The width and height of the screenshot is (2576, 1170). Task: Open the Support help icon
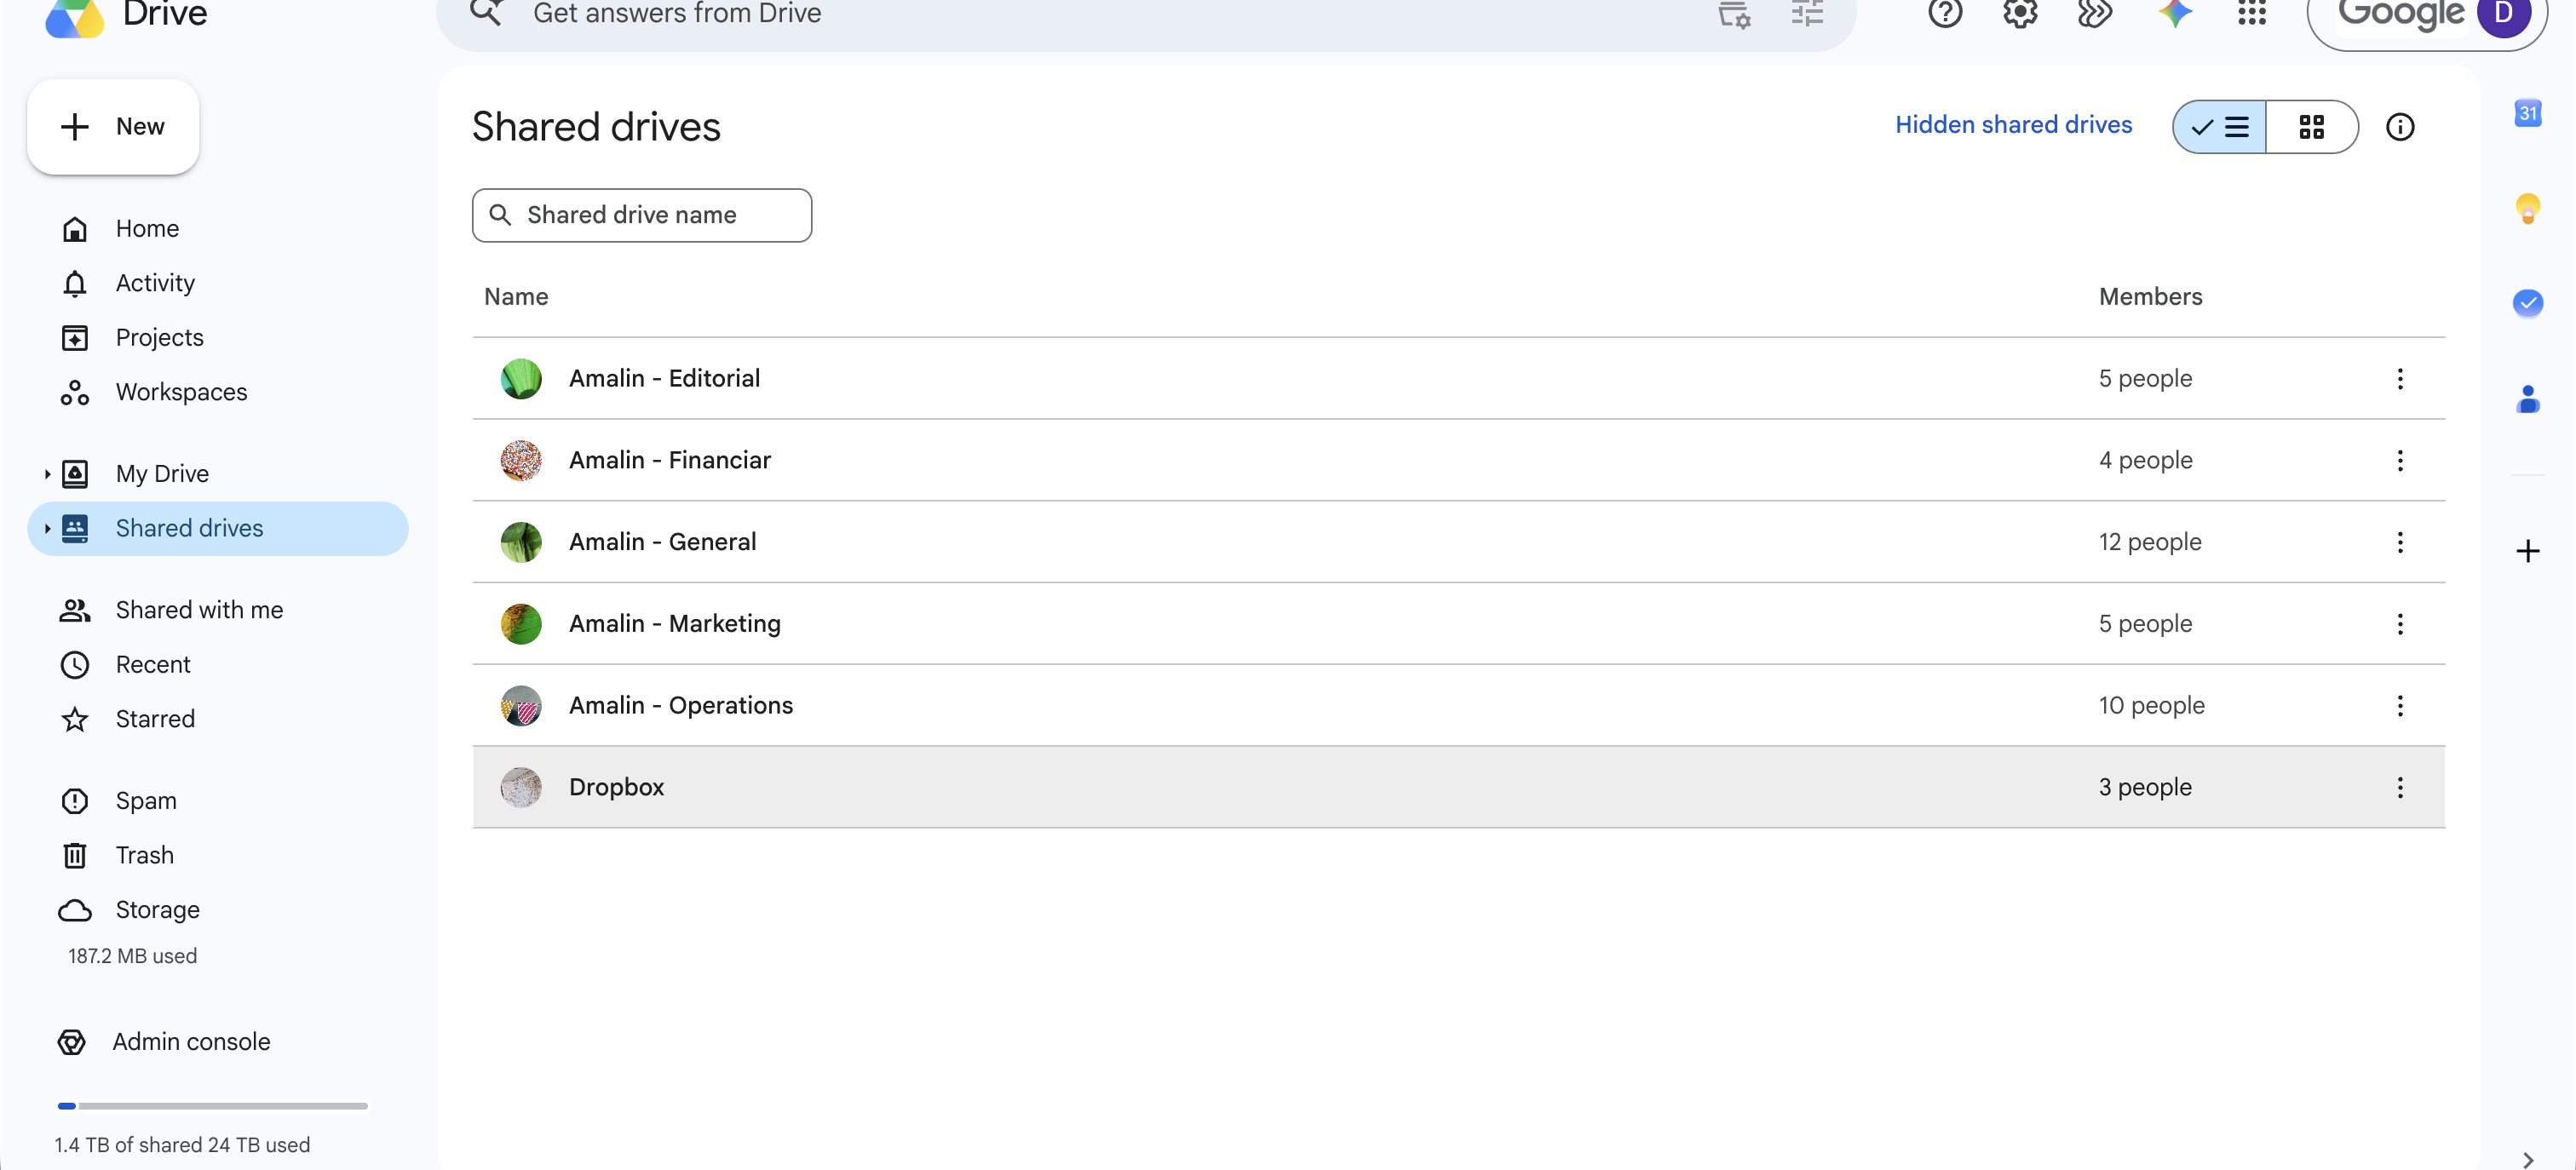click(x=1945, y=13)
